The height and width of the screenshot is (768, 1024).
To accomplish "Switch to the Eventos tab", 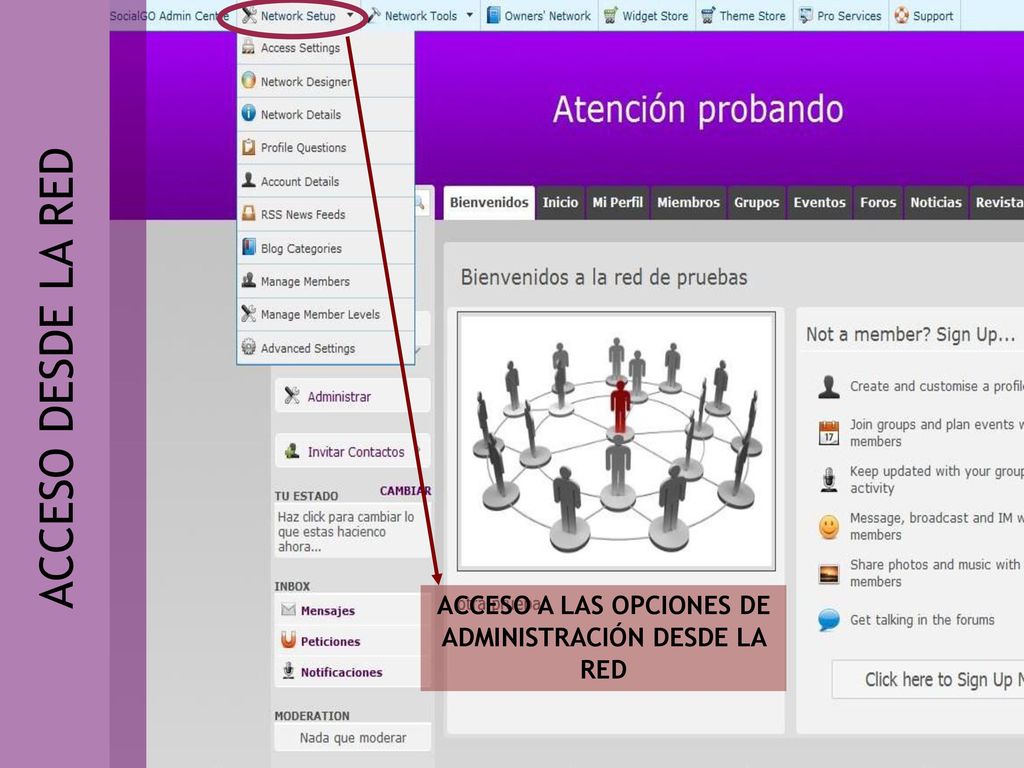I will tap(820, 202).
